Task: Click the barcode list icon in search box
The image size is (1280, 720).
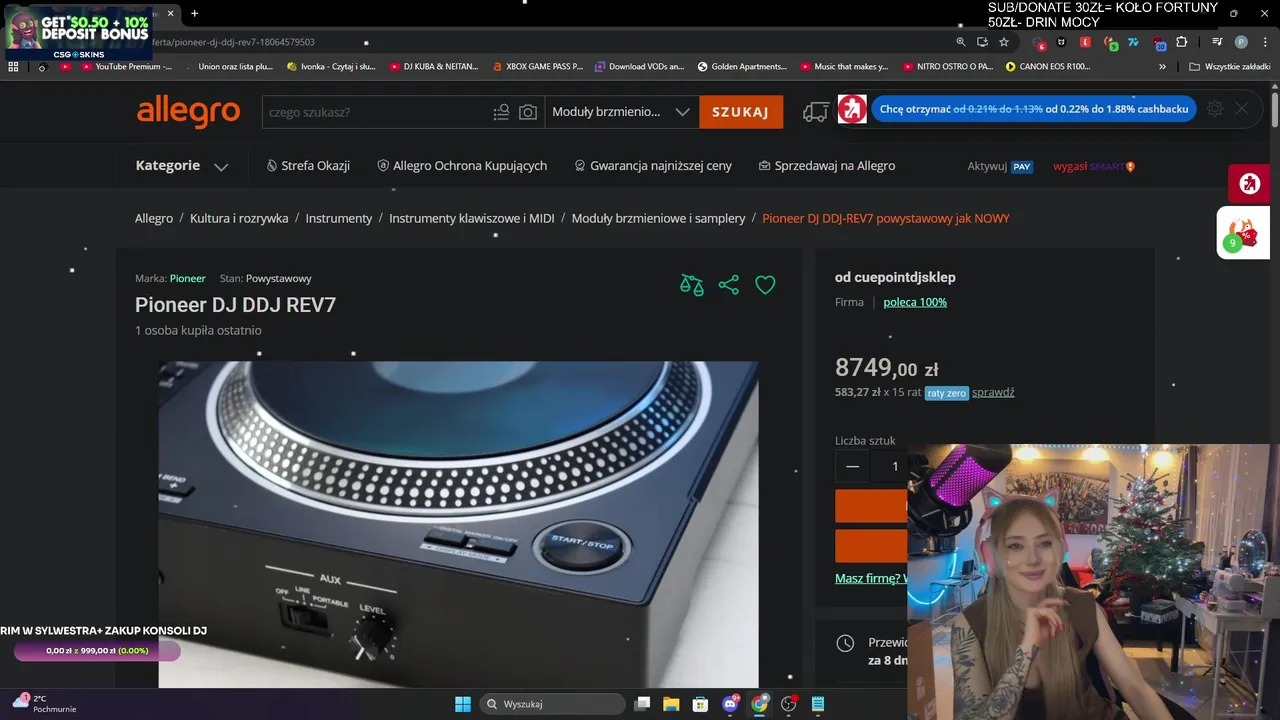Action: [x=502, y=112]
